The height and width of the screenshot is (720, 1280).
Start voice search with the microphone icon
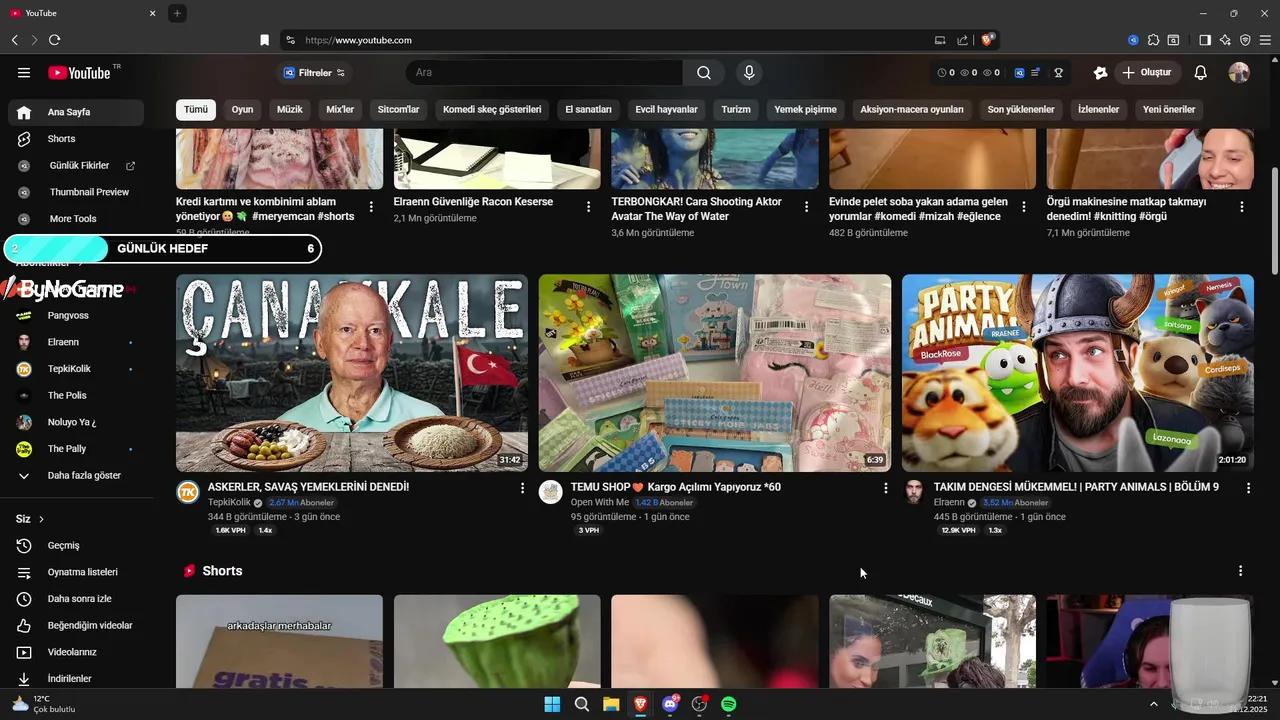click(x=749, y=72)
